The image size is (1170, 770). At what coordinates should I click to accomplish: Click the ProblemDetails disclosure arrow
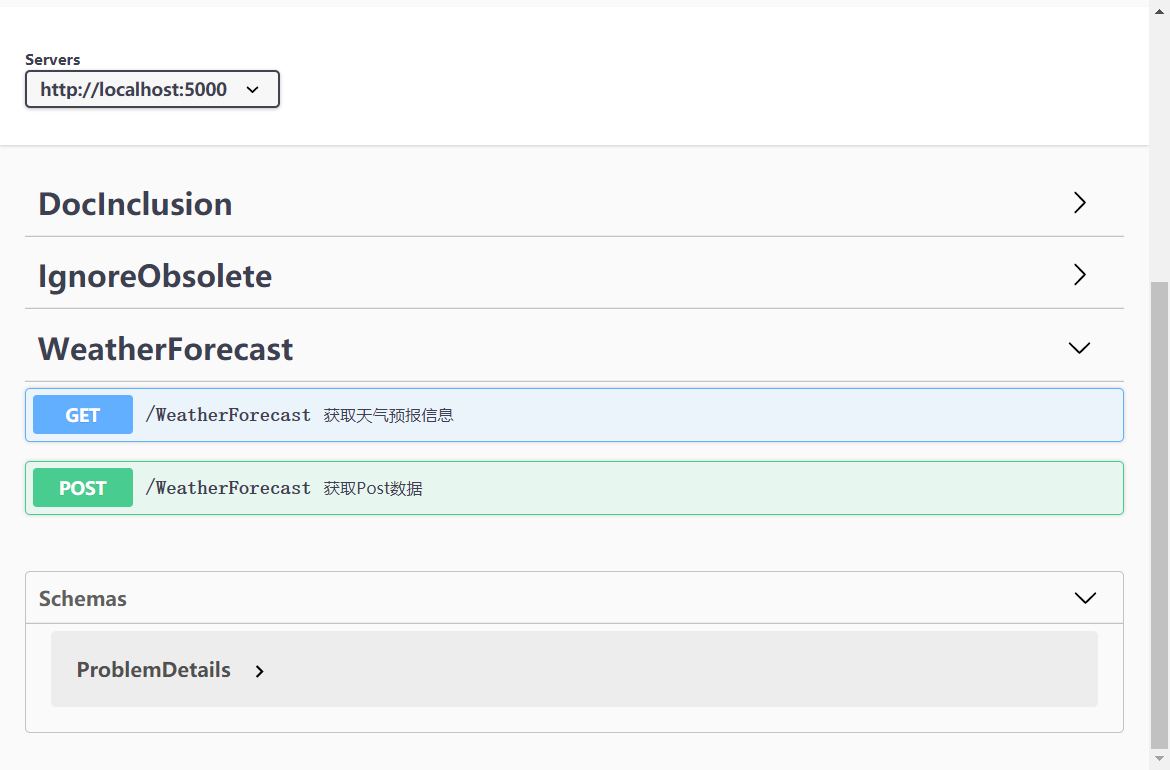click(259, 671)
